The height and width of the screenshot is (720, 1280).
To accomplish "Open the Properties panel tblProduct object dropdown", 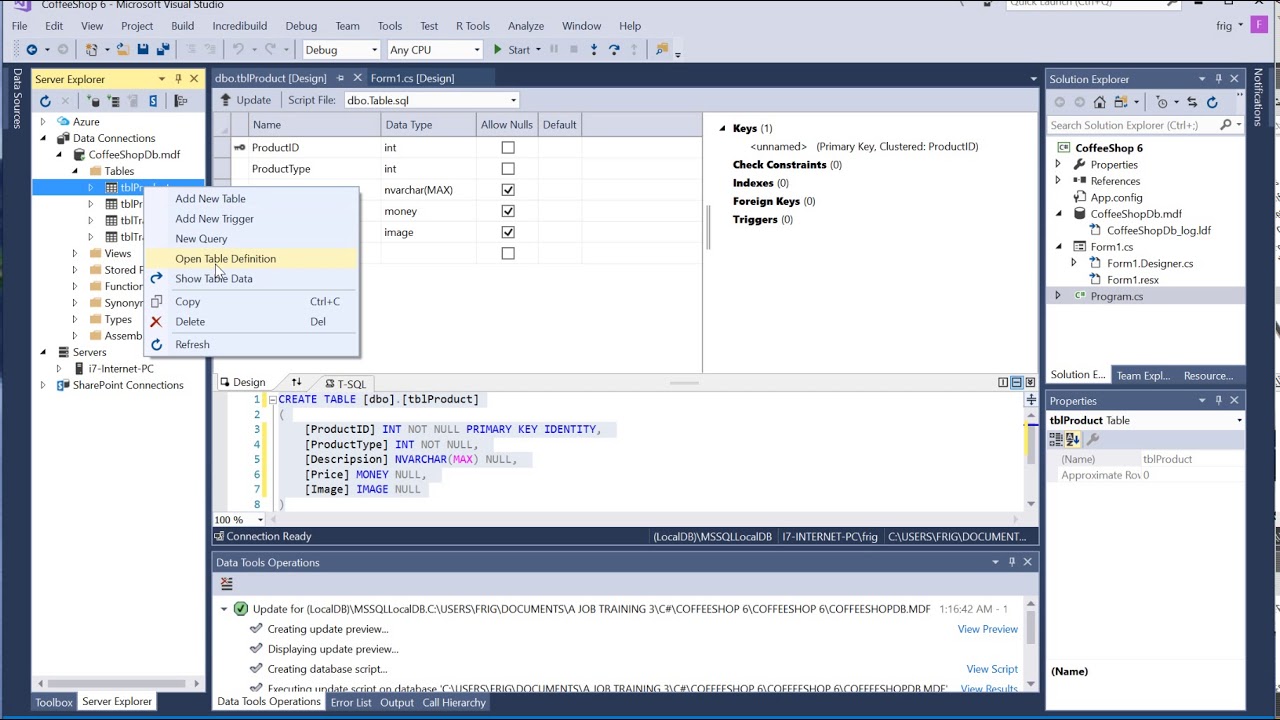I will [x=1239, y=421].
